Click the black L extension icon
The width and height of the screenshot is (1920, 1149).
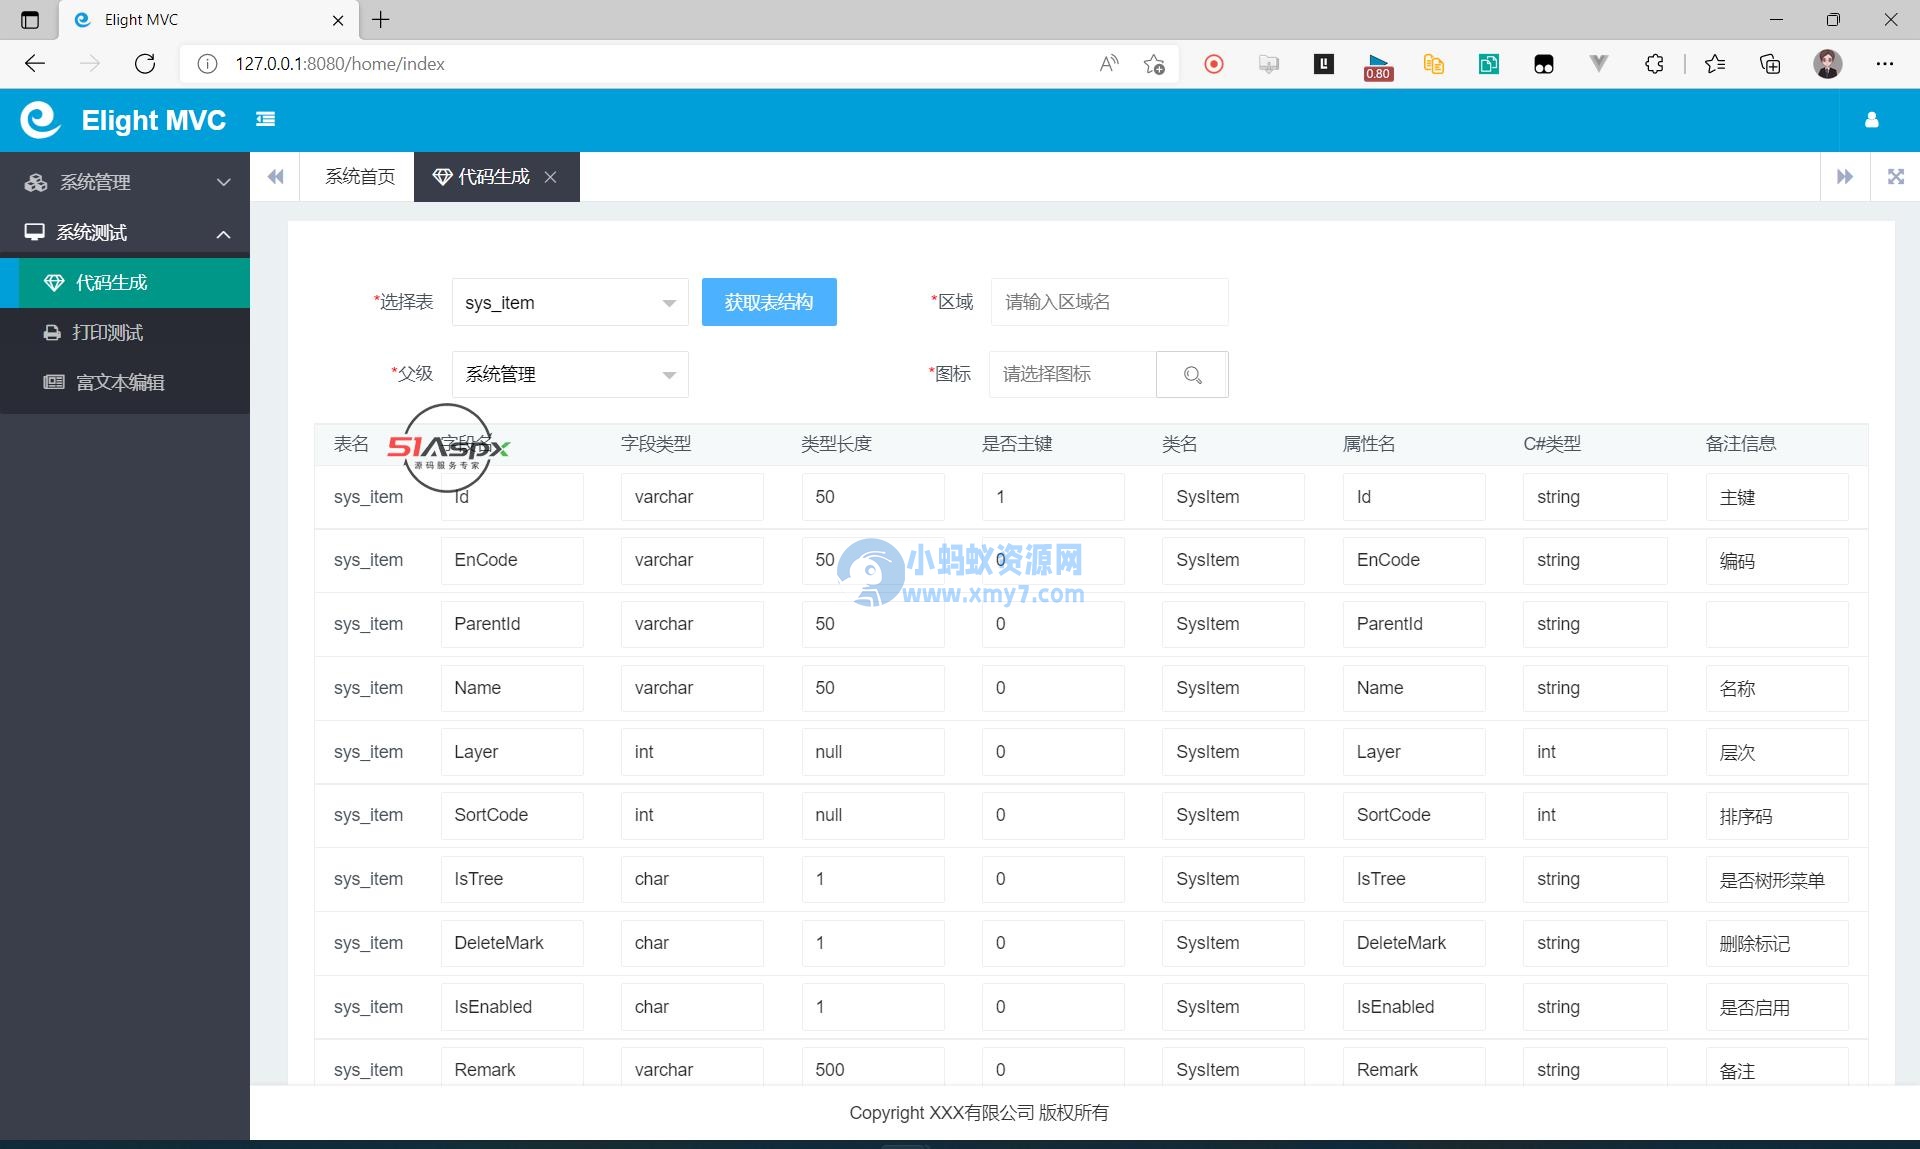tap(1324, 64)
